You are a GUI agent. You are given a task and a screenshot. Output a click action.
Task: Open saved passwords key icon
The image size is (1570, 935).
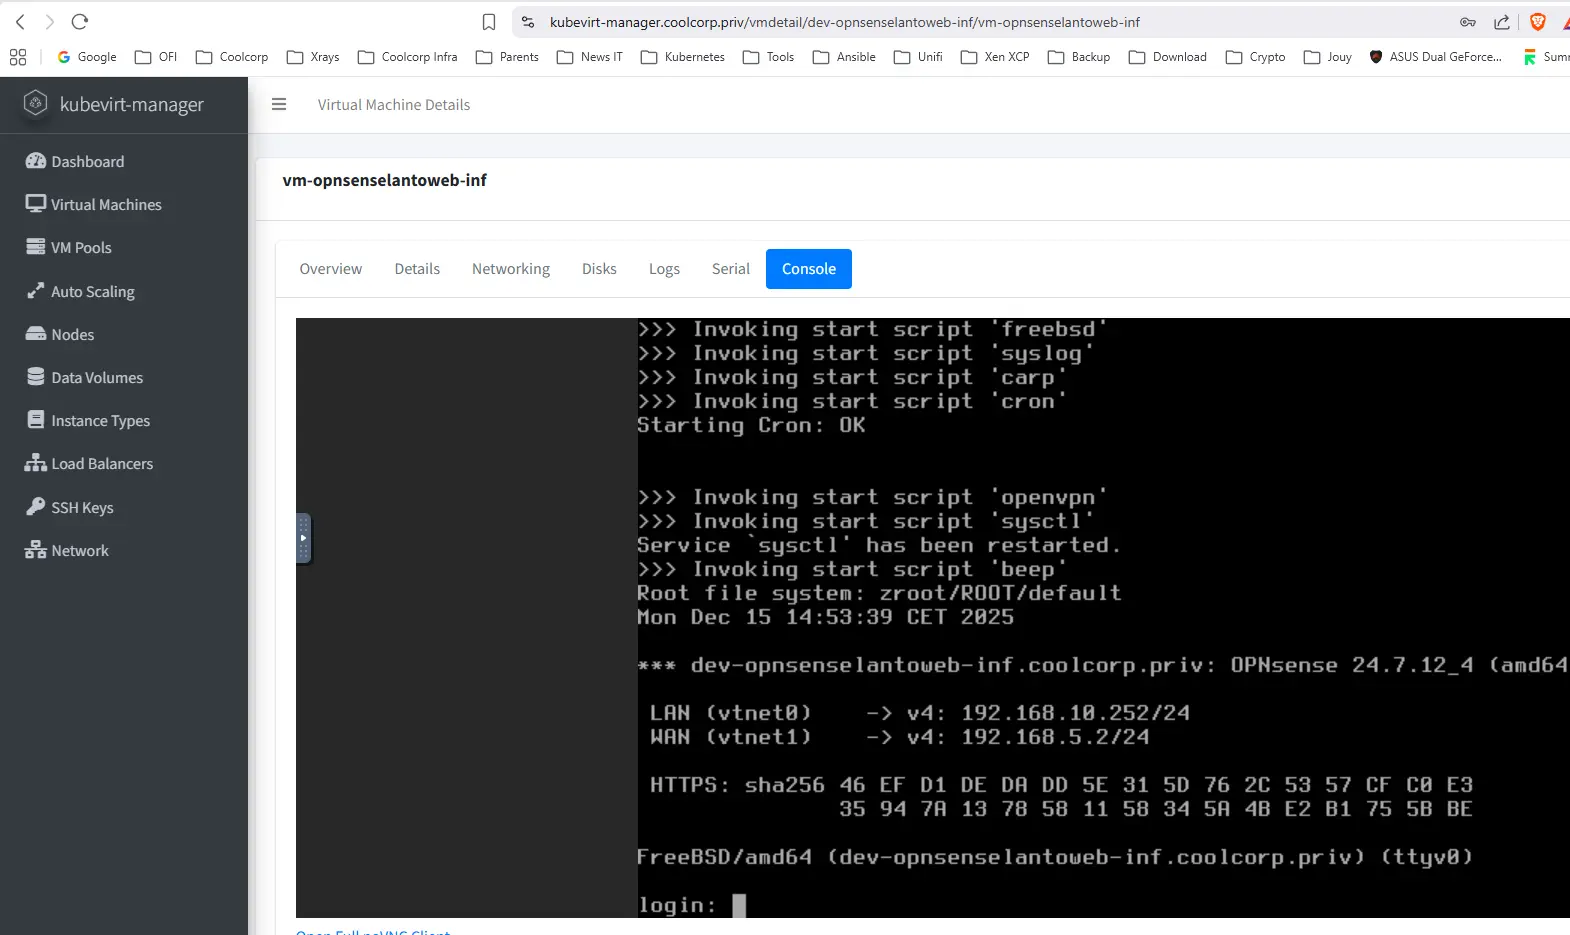pyautogui.click(x=1468, y=22)
